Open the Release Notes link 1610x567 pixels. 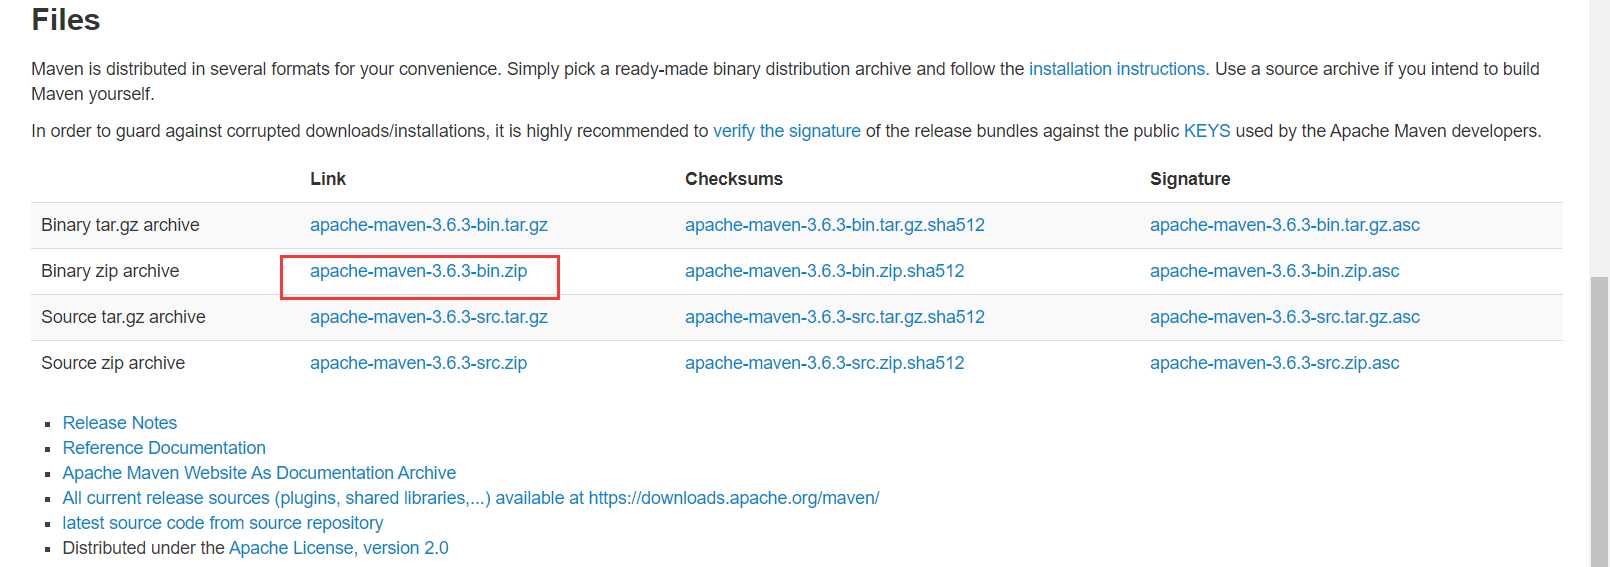coord(120,423)
